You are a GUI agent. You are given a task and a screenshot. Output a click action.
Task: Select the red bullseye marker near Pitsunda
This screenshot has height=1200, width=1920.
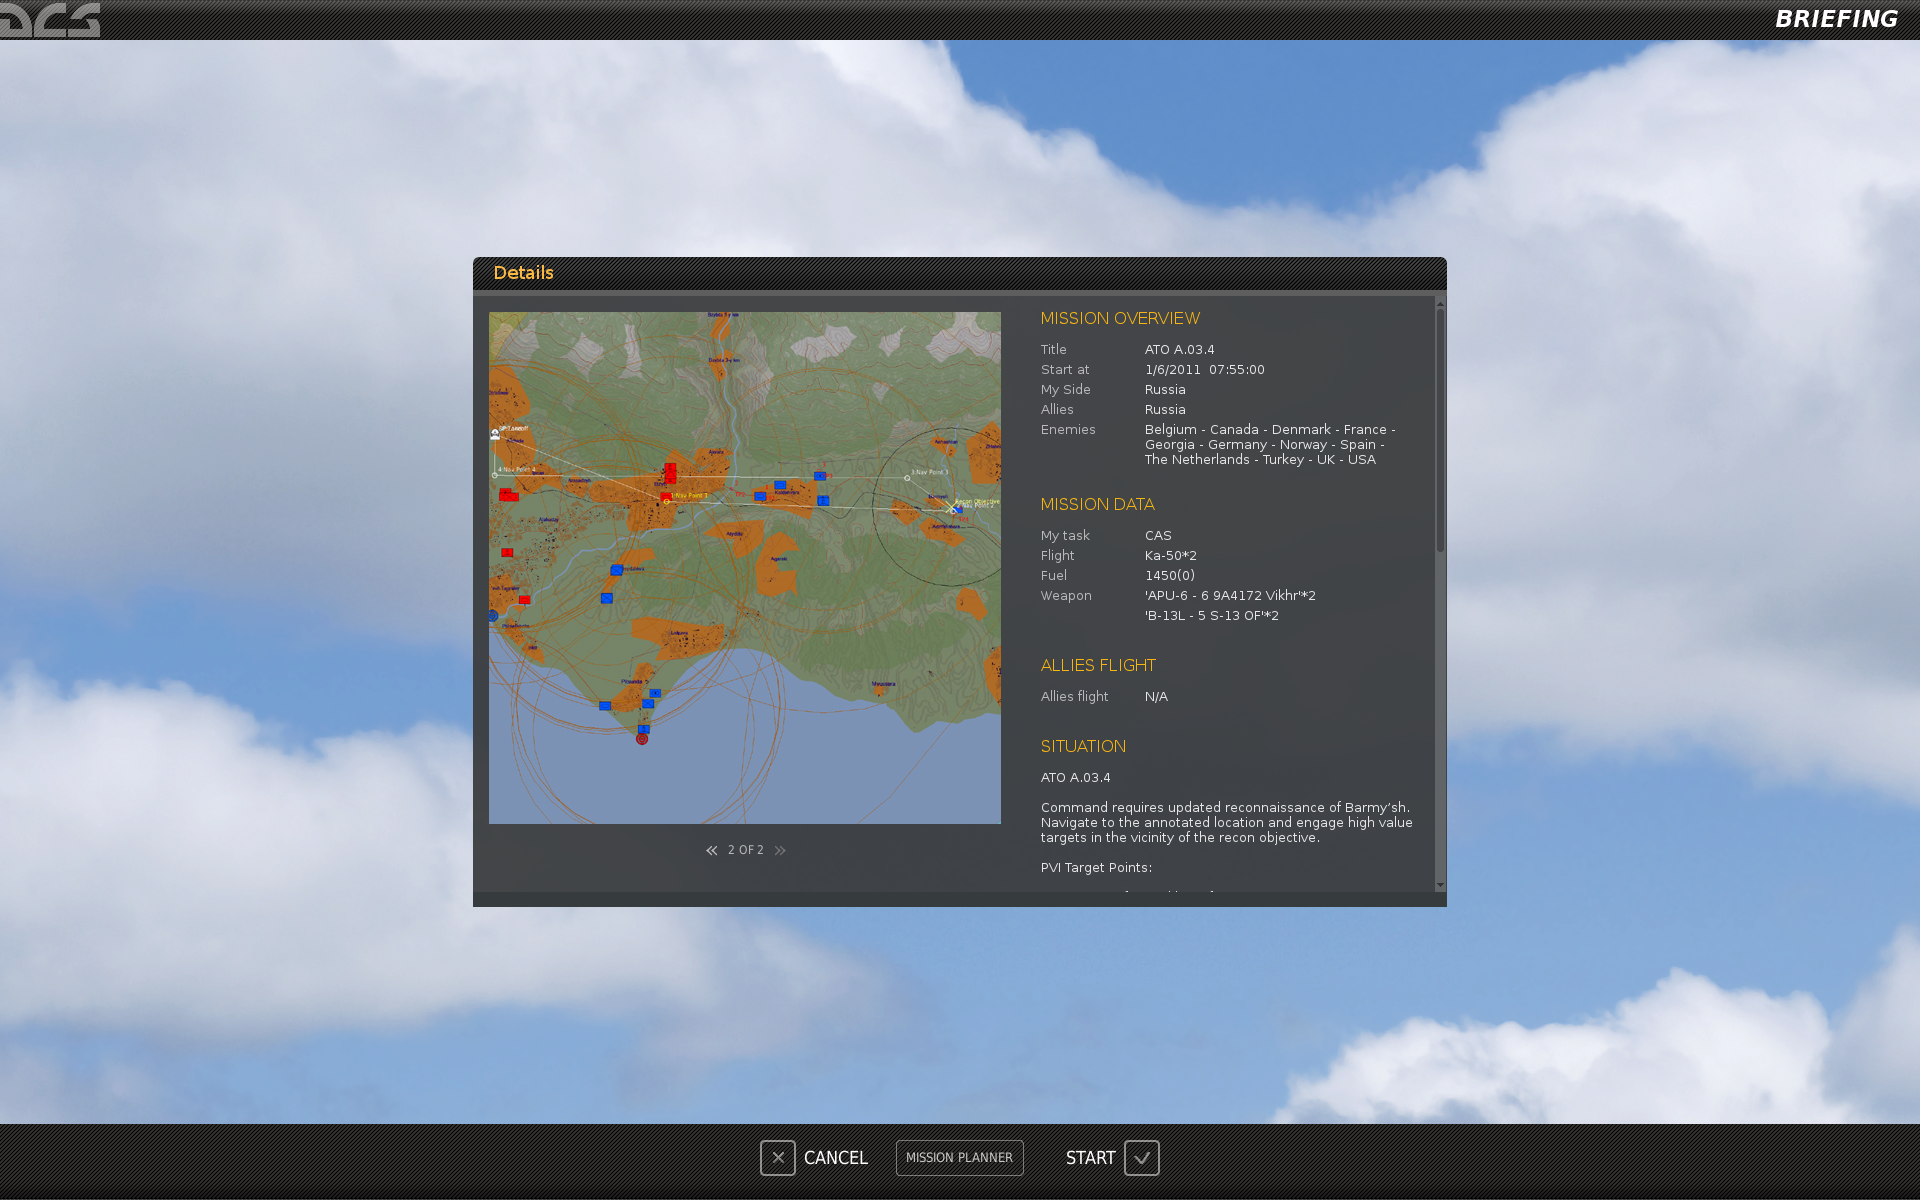[x=642, y=739]
